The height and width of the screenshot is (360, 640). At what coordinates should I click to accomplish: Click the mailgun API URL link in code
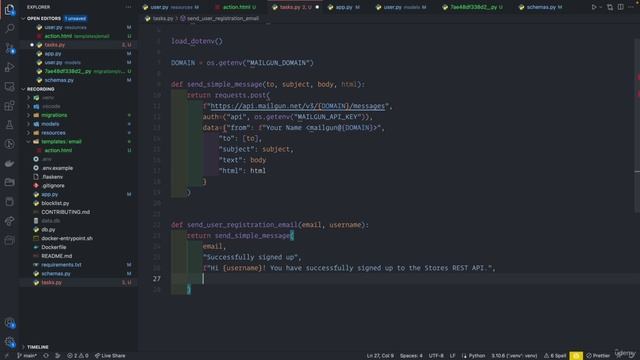tap(297, 106)
